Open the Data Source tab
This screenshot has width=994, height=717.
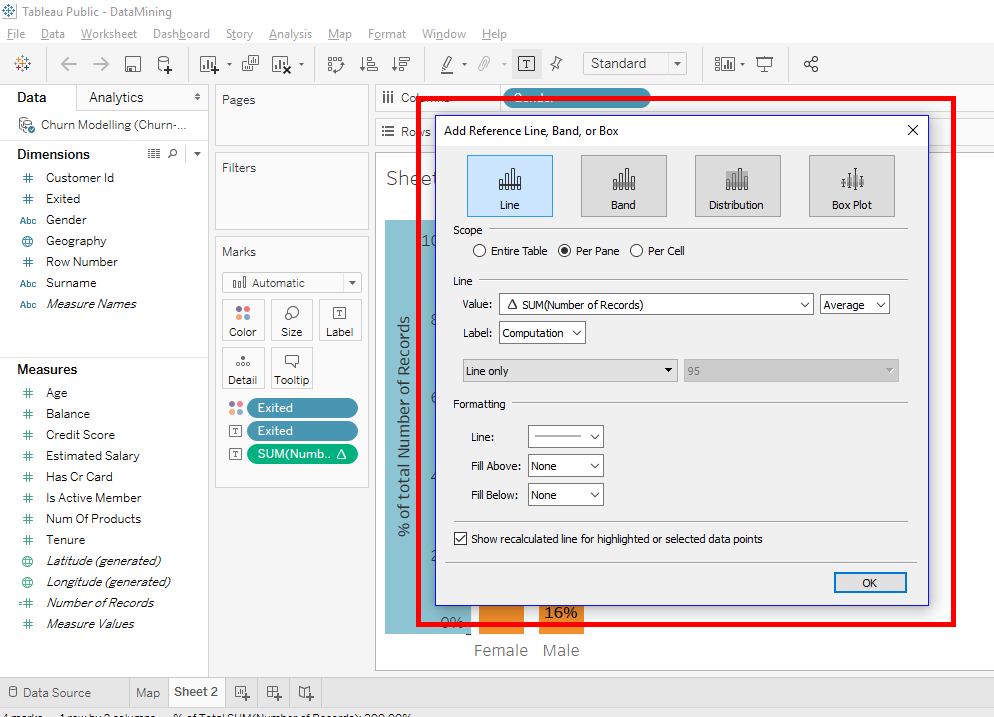point(56,692)
